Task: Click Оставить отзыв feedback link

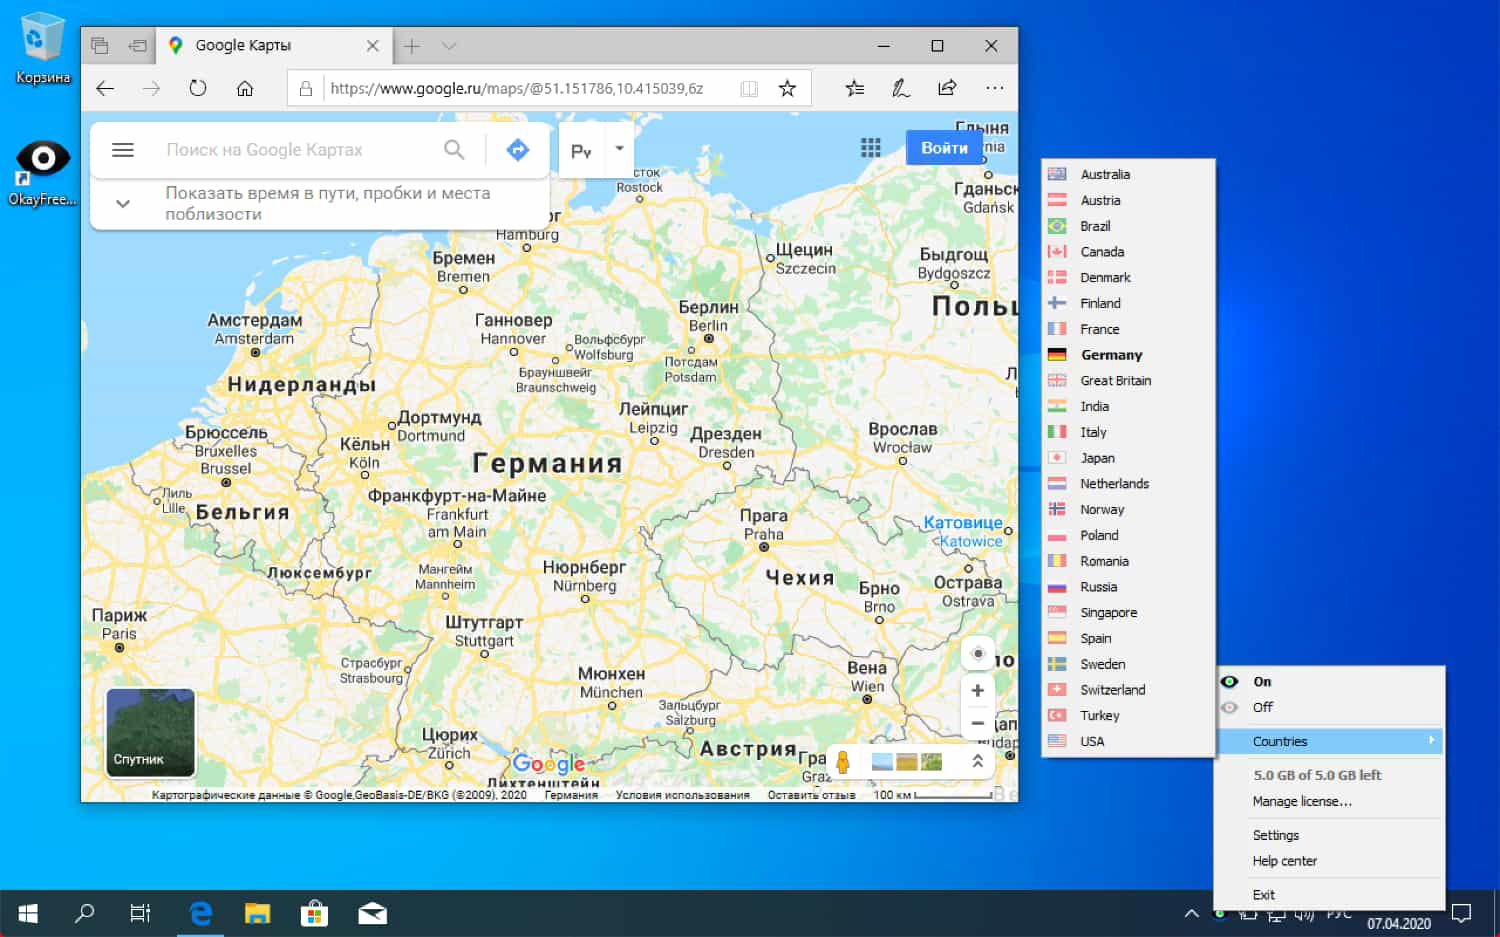Action: pyautogui.click(x=811, y=795)
